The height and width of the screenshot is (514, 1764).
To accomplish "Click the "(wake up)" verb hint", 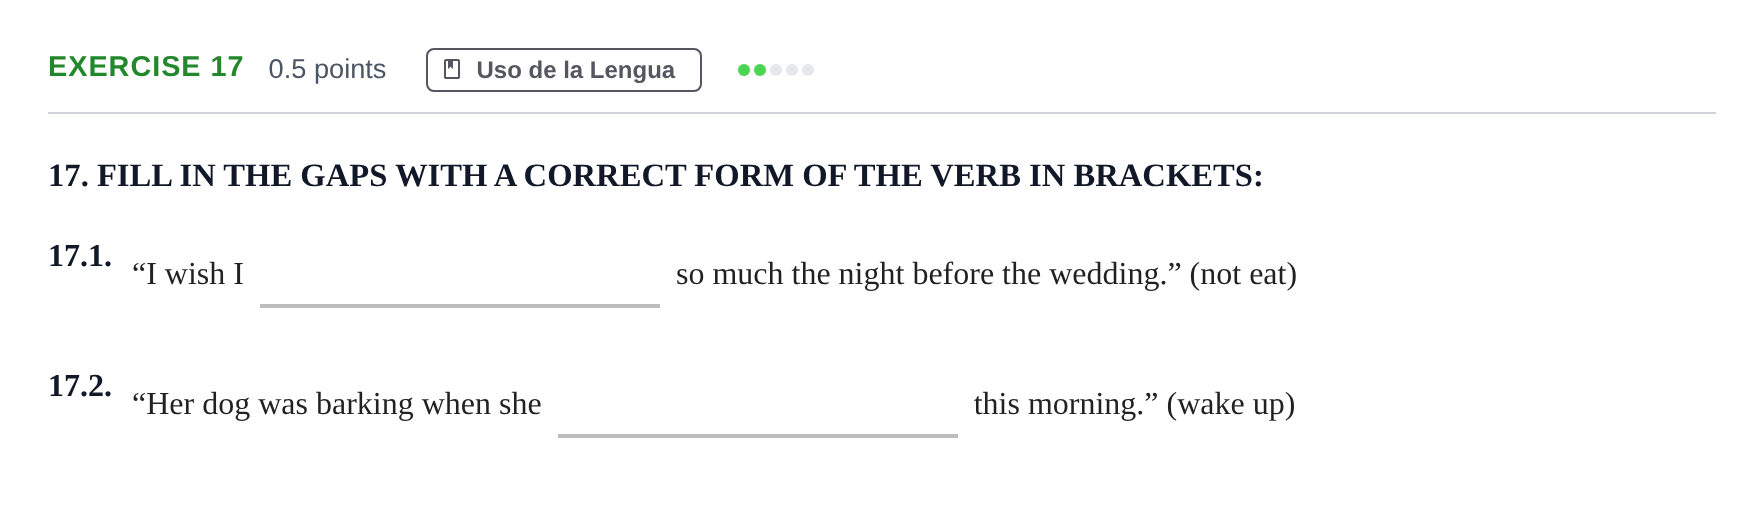I will tap(1231, 404).
